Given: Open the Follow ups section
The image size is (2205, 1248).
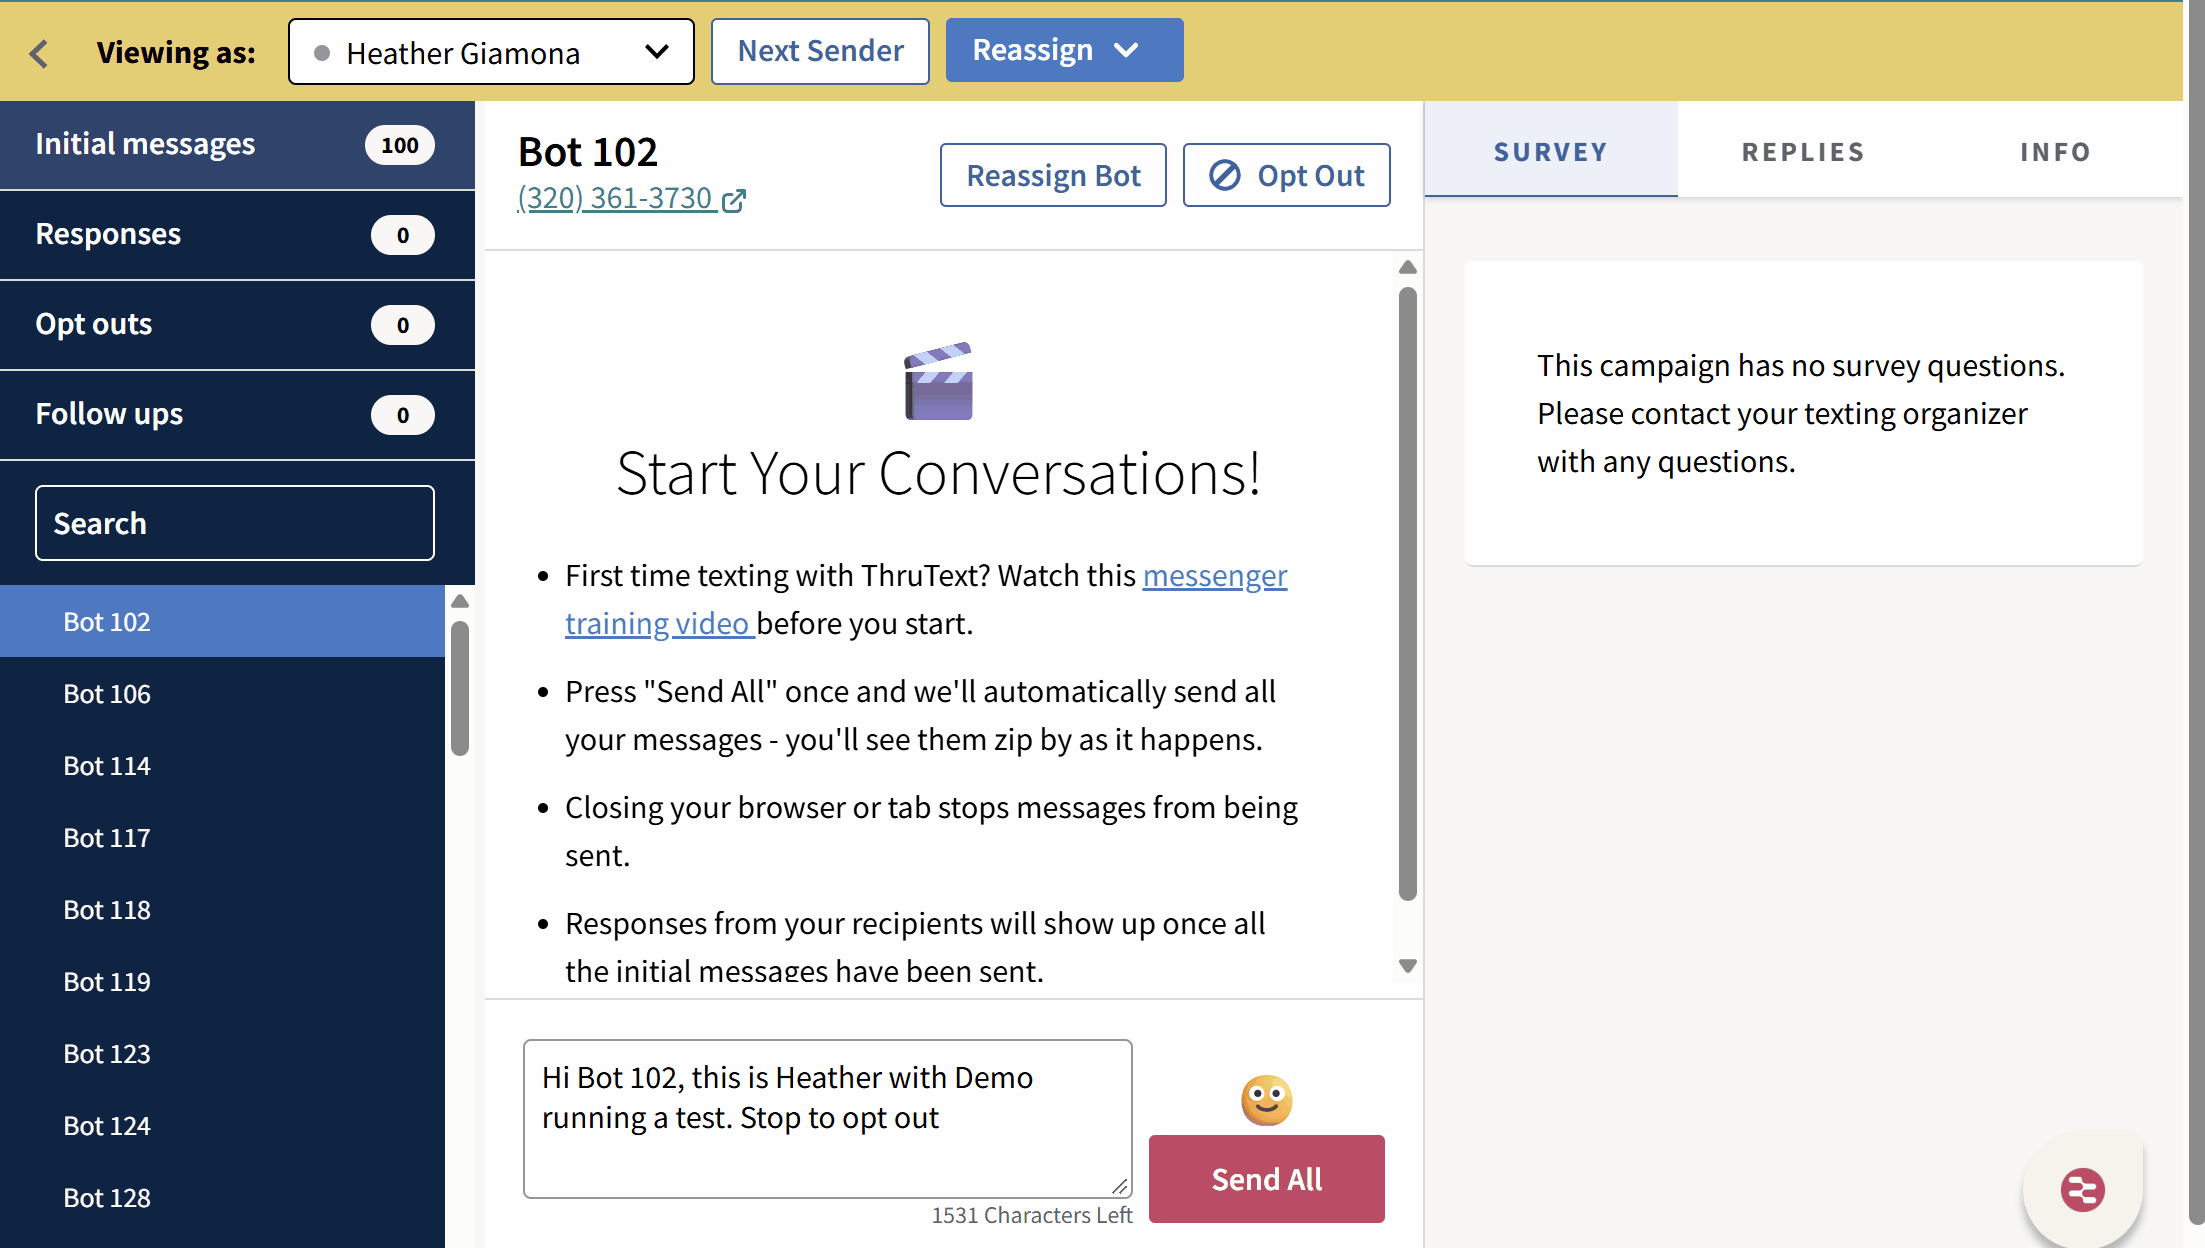Looking at the screenshot, I should 237,415.
